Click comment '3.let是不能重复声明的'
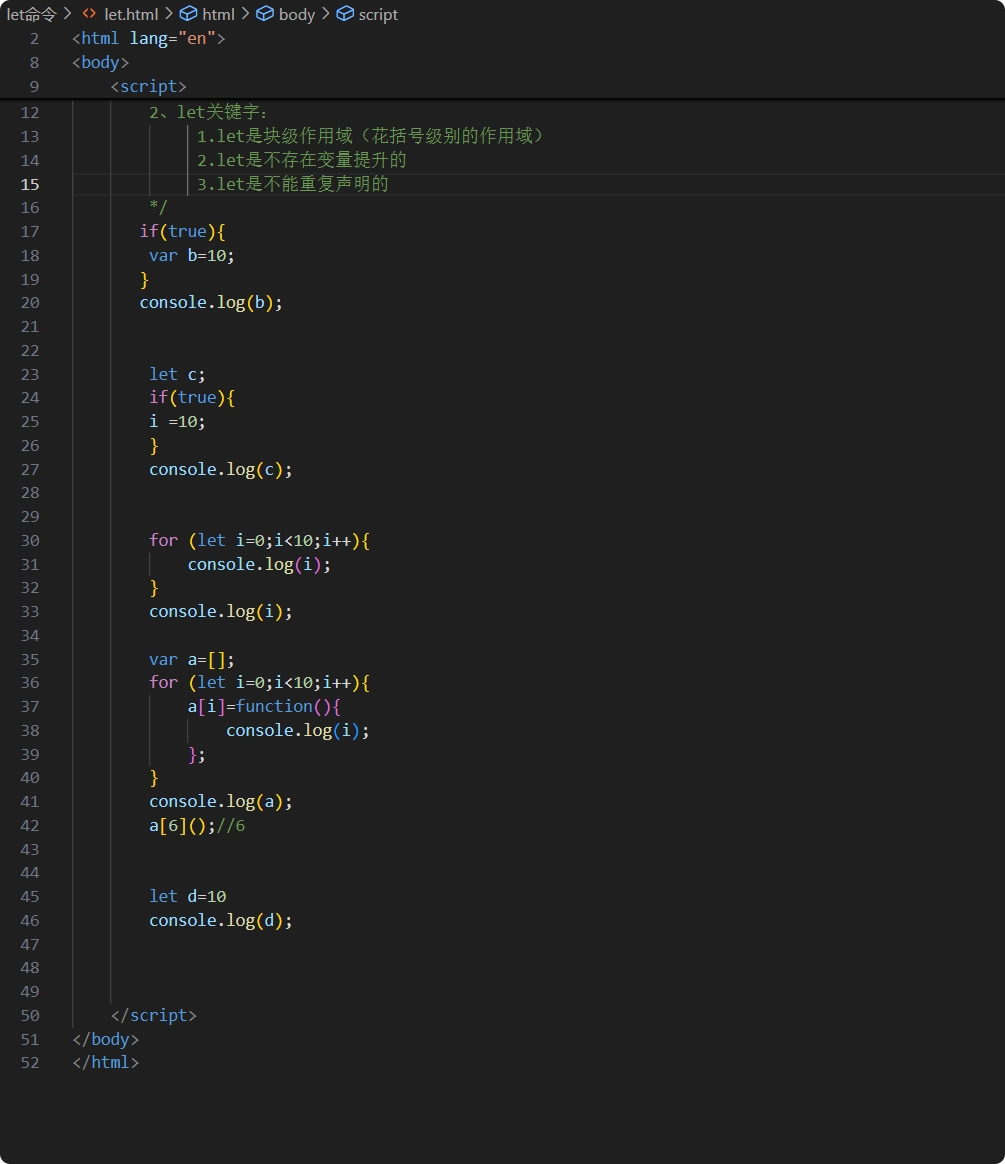 [292, 183]
